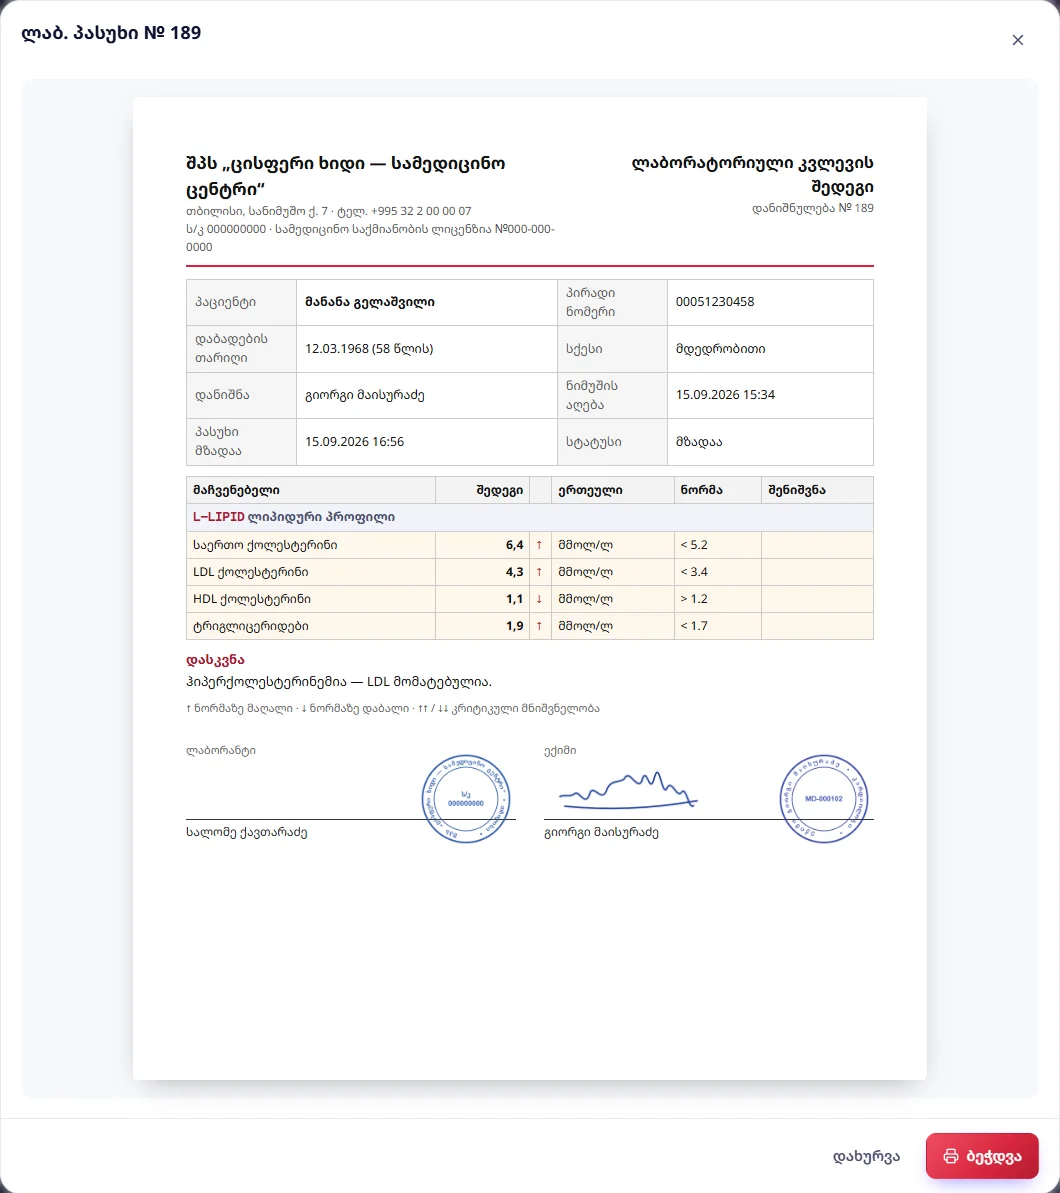Viewport: 1060px width, 1193px height.
Task: Click the status value მზადაა
Action: click(699, 441)
